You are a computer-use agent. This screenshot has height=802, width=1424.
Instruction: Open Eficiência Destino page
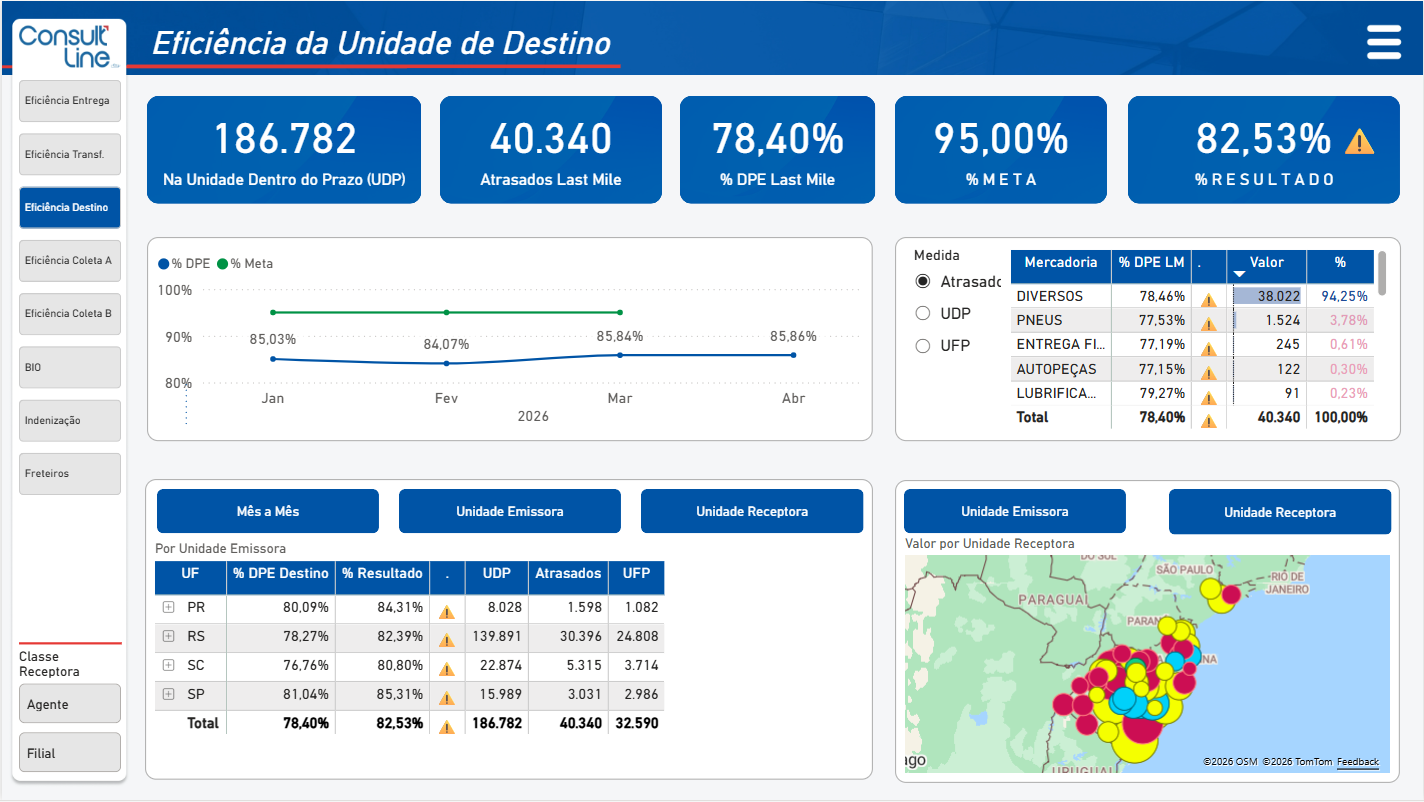[x=70, y=207]
